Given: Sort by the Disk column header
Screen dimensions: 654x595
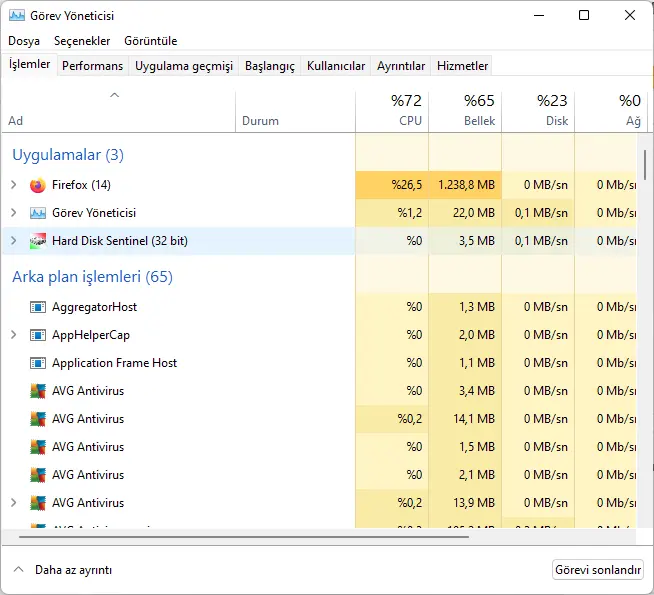Looking at the screenshot, I should [x=538, y=112].
